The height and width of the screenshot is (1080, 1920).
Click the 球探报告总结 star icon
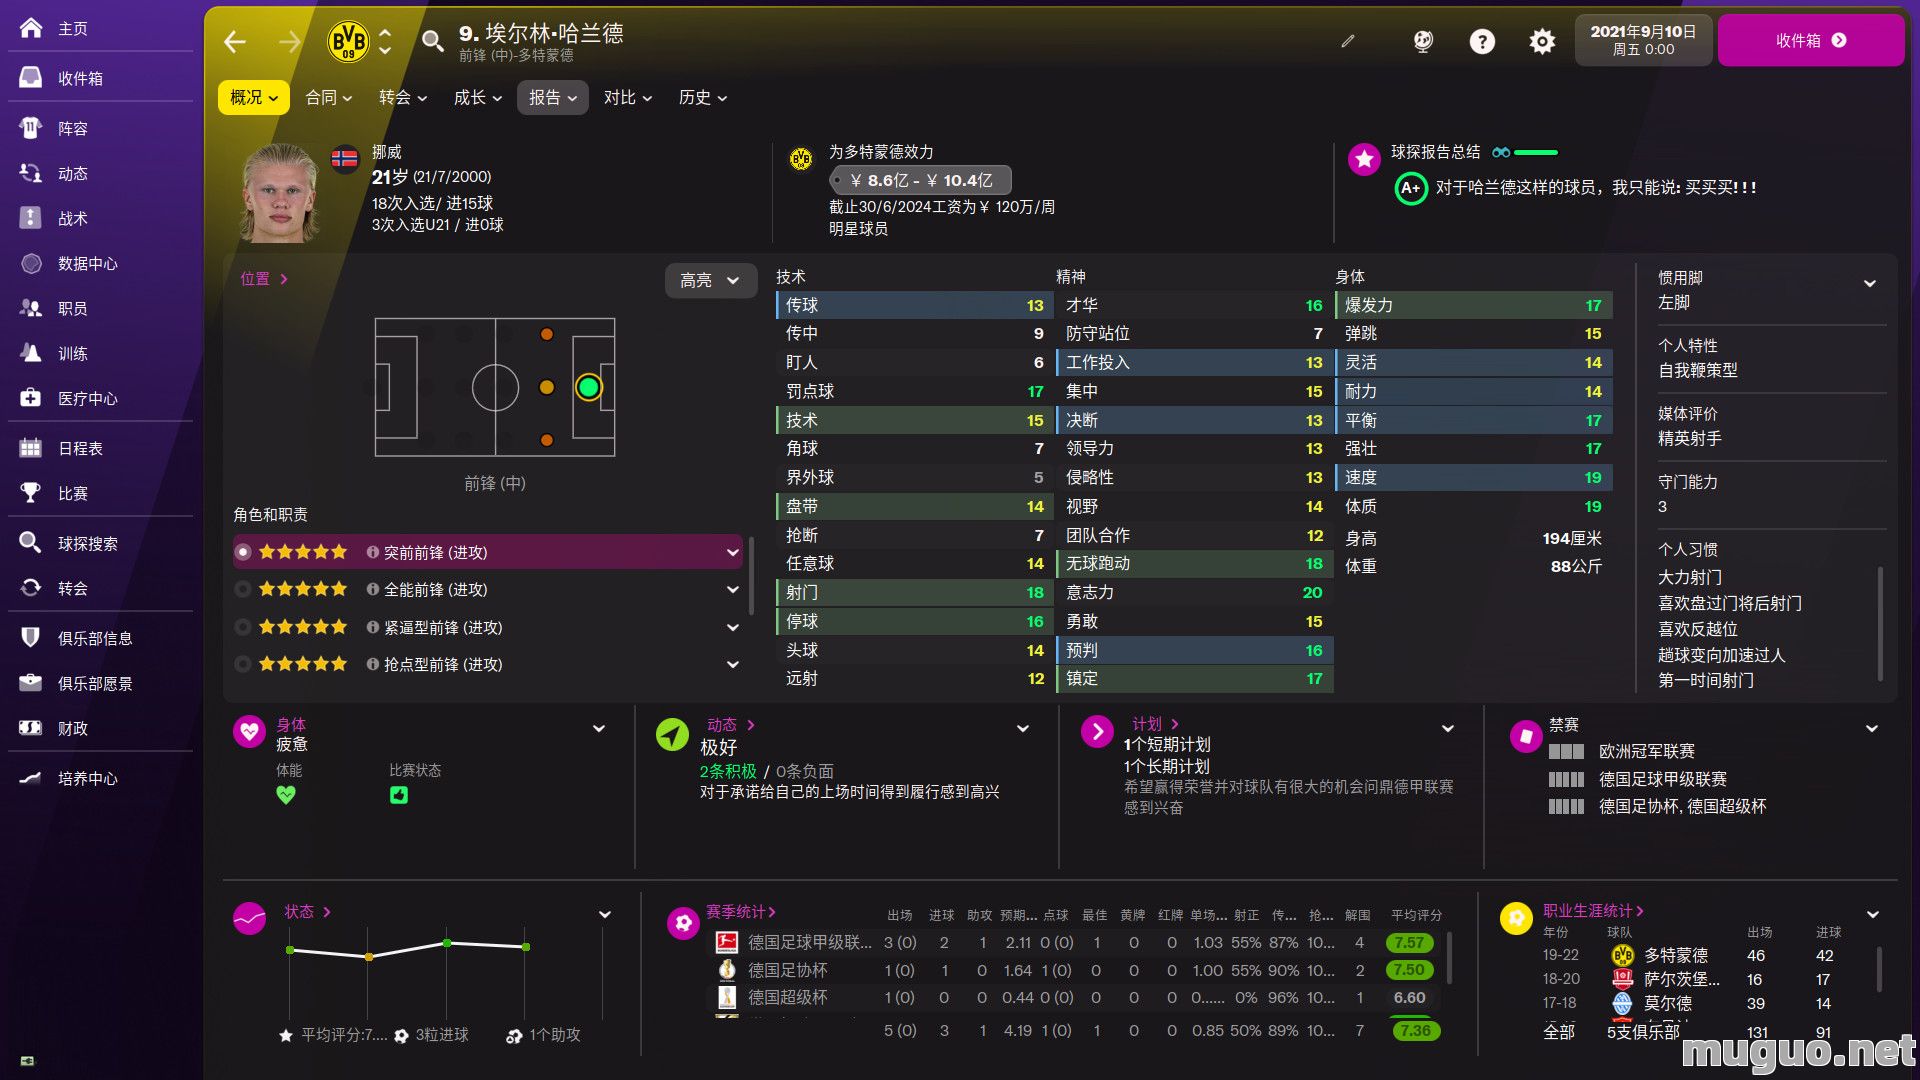1363,159
